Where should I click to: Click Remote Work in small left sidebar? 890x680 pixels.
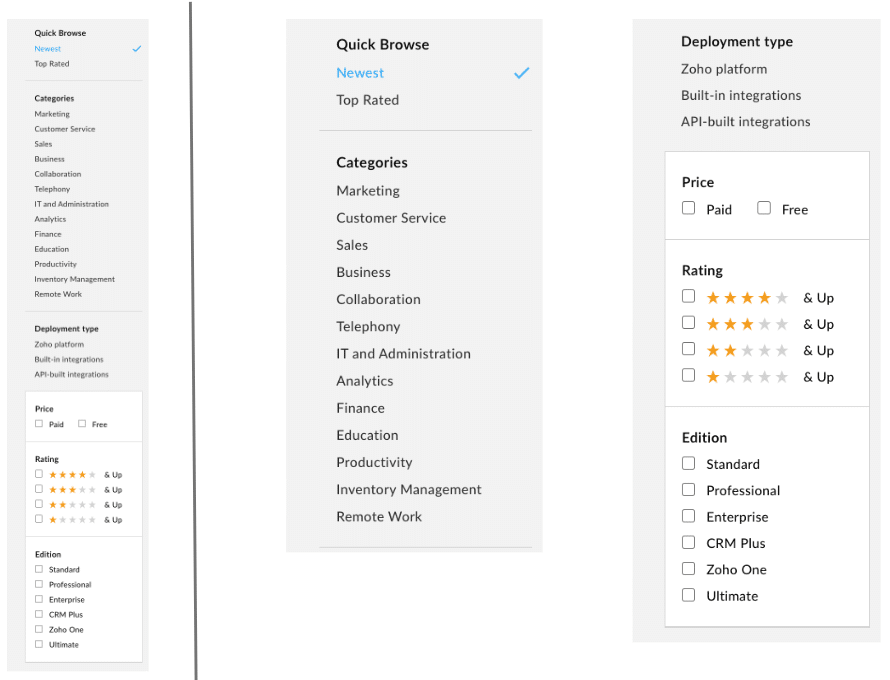[x=58, y=294]
